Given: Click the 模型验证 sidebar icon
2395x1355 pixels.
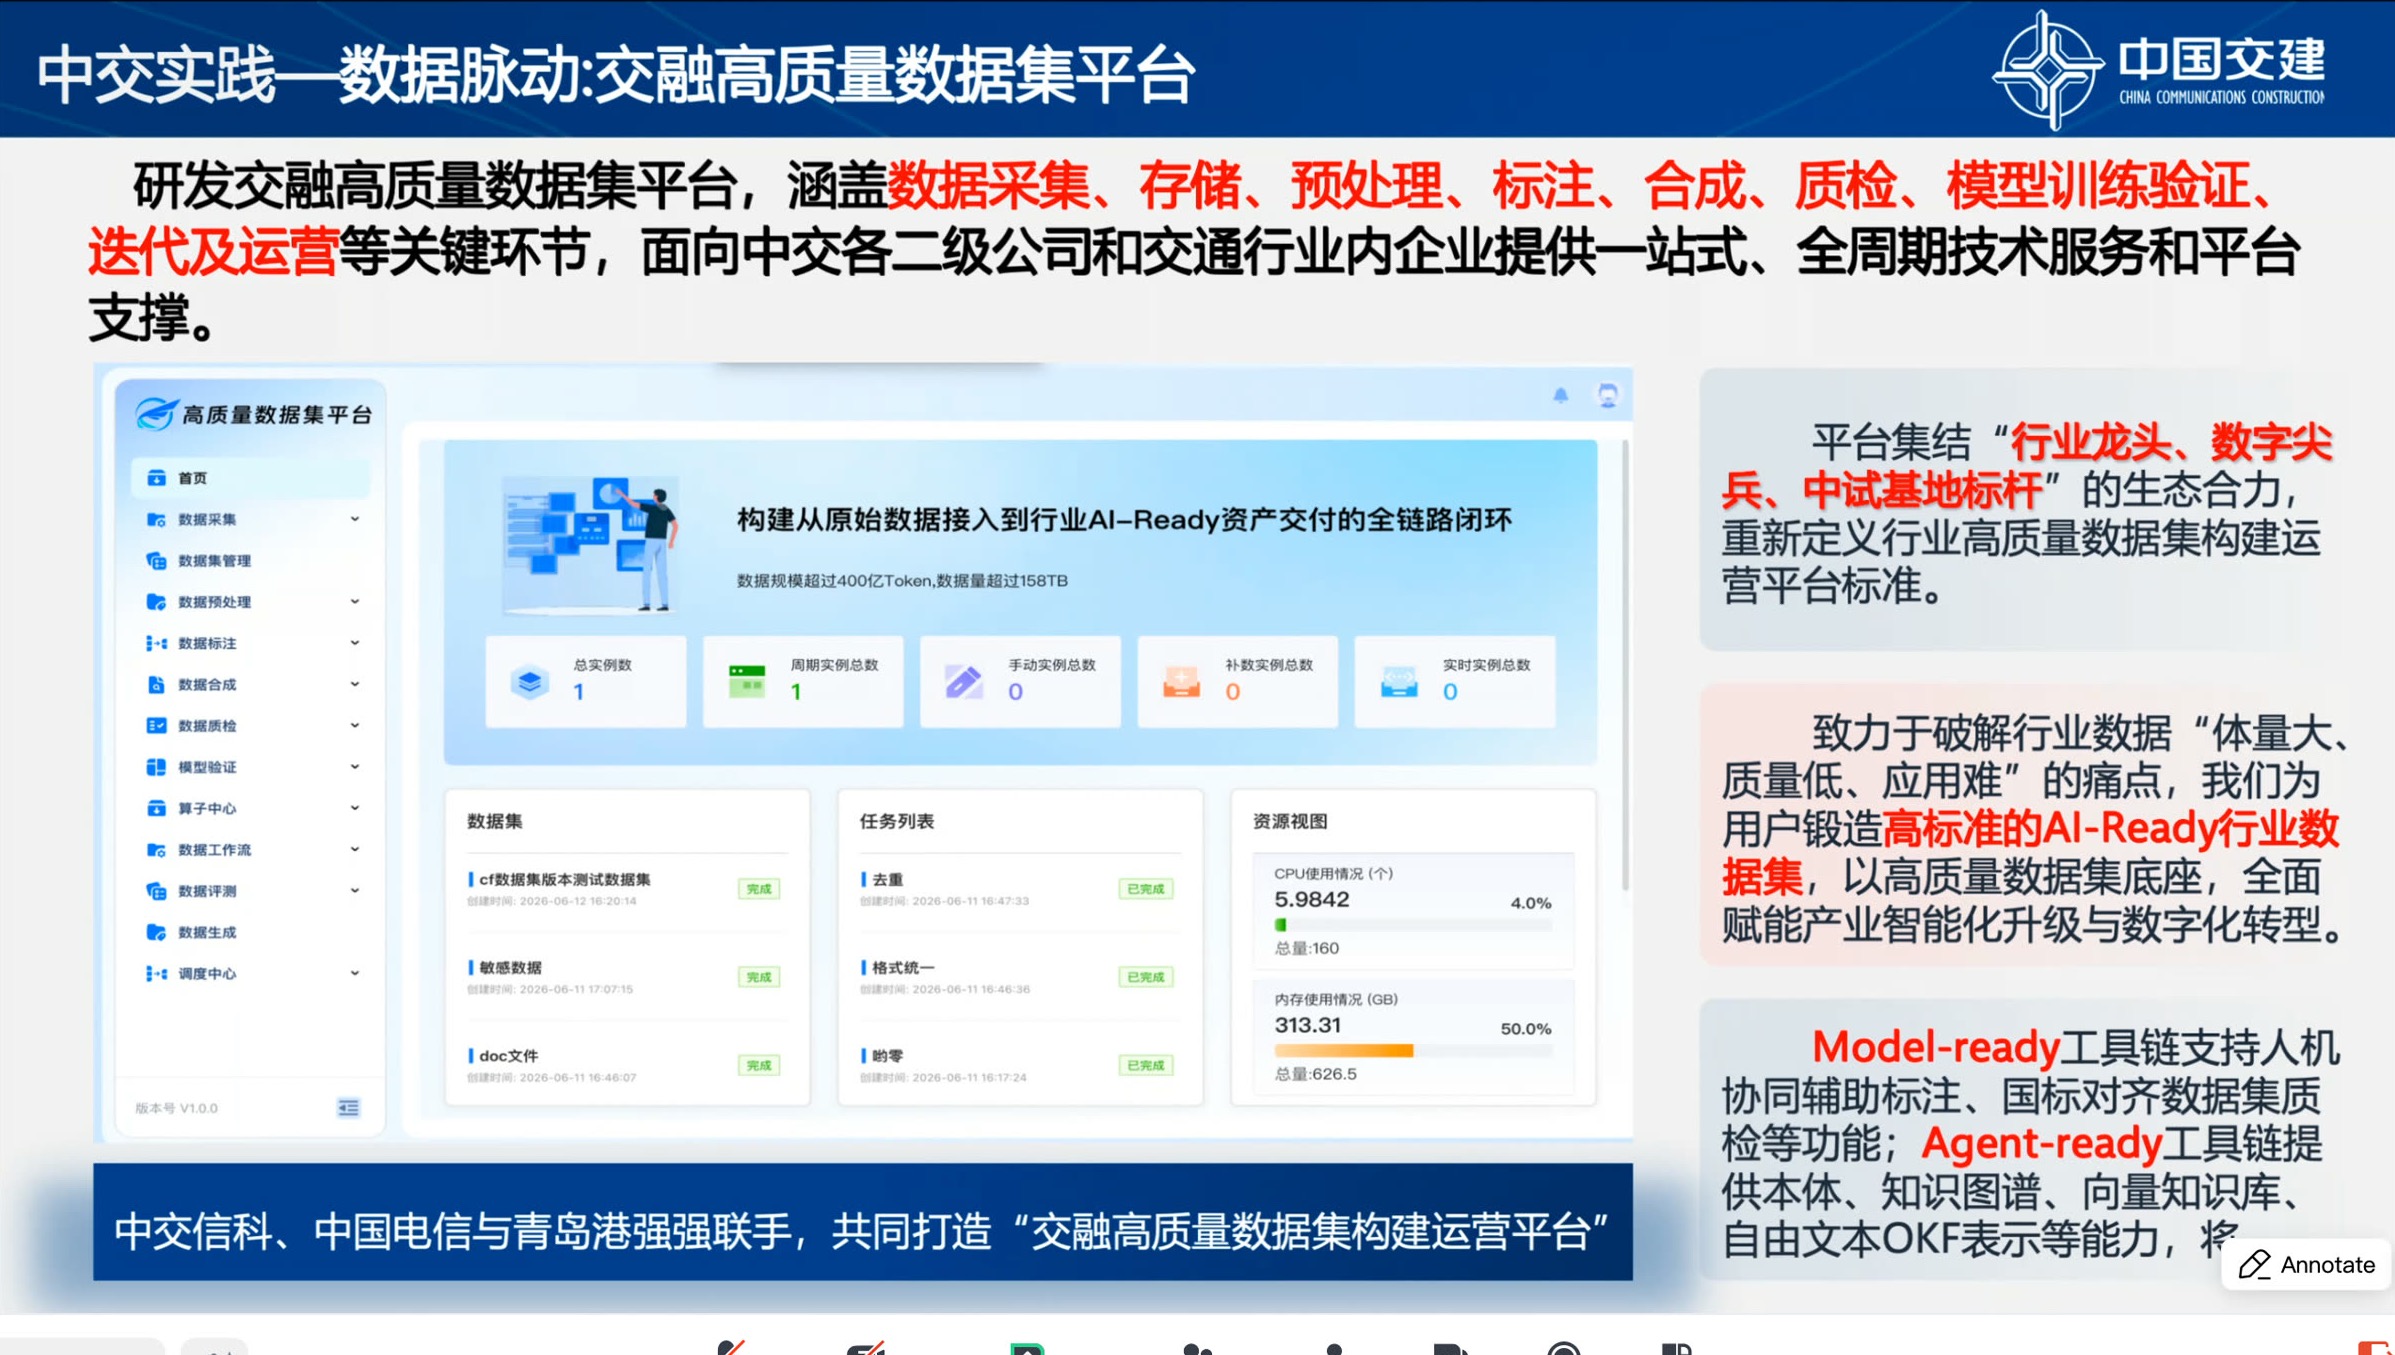Looking at the screenshot, I should click(x=156, y=767).
